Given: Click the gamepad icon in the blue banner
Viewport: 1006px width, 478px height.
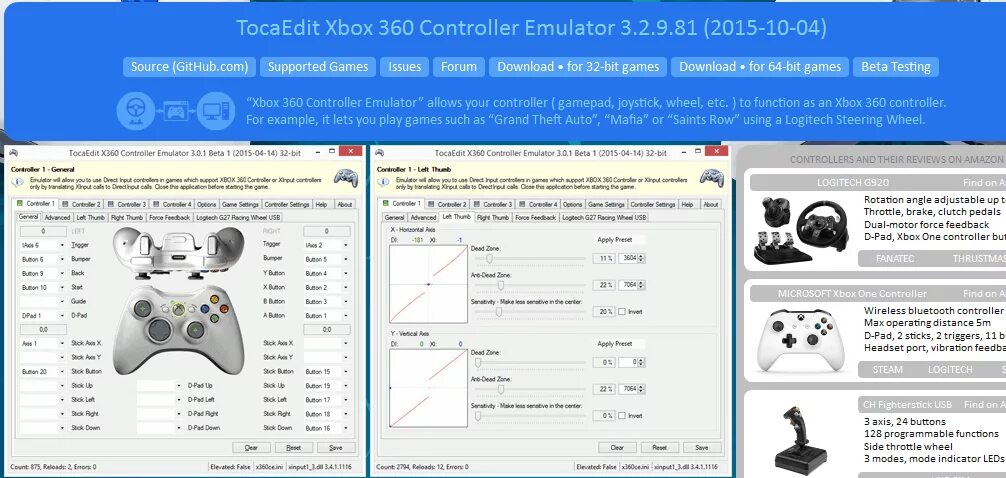Looking at the screenshot, I should coord(175,112).
